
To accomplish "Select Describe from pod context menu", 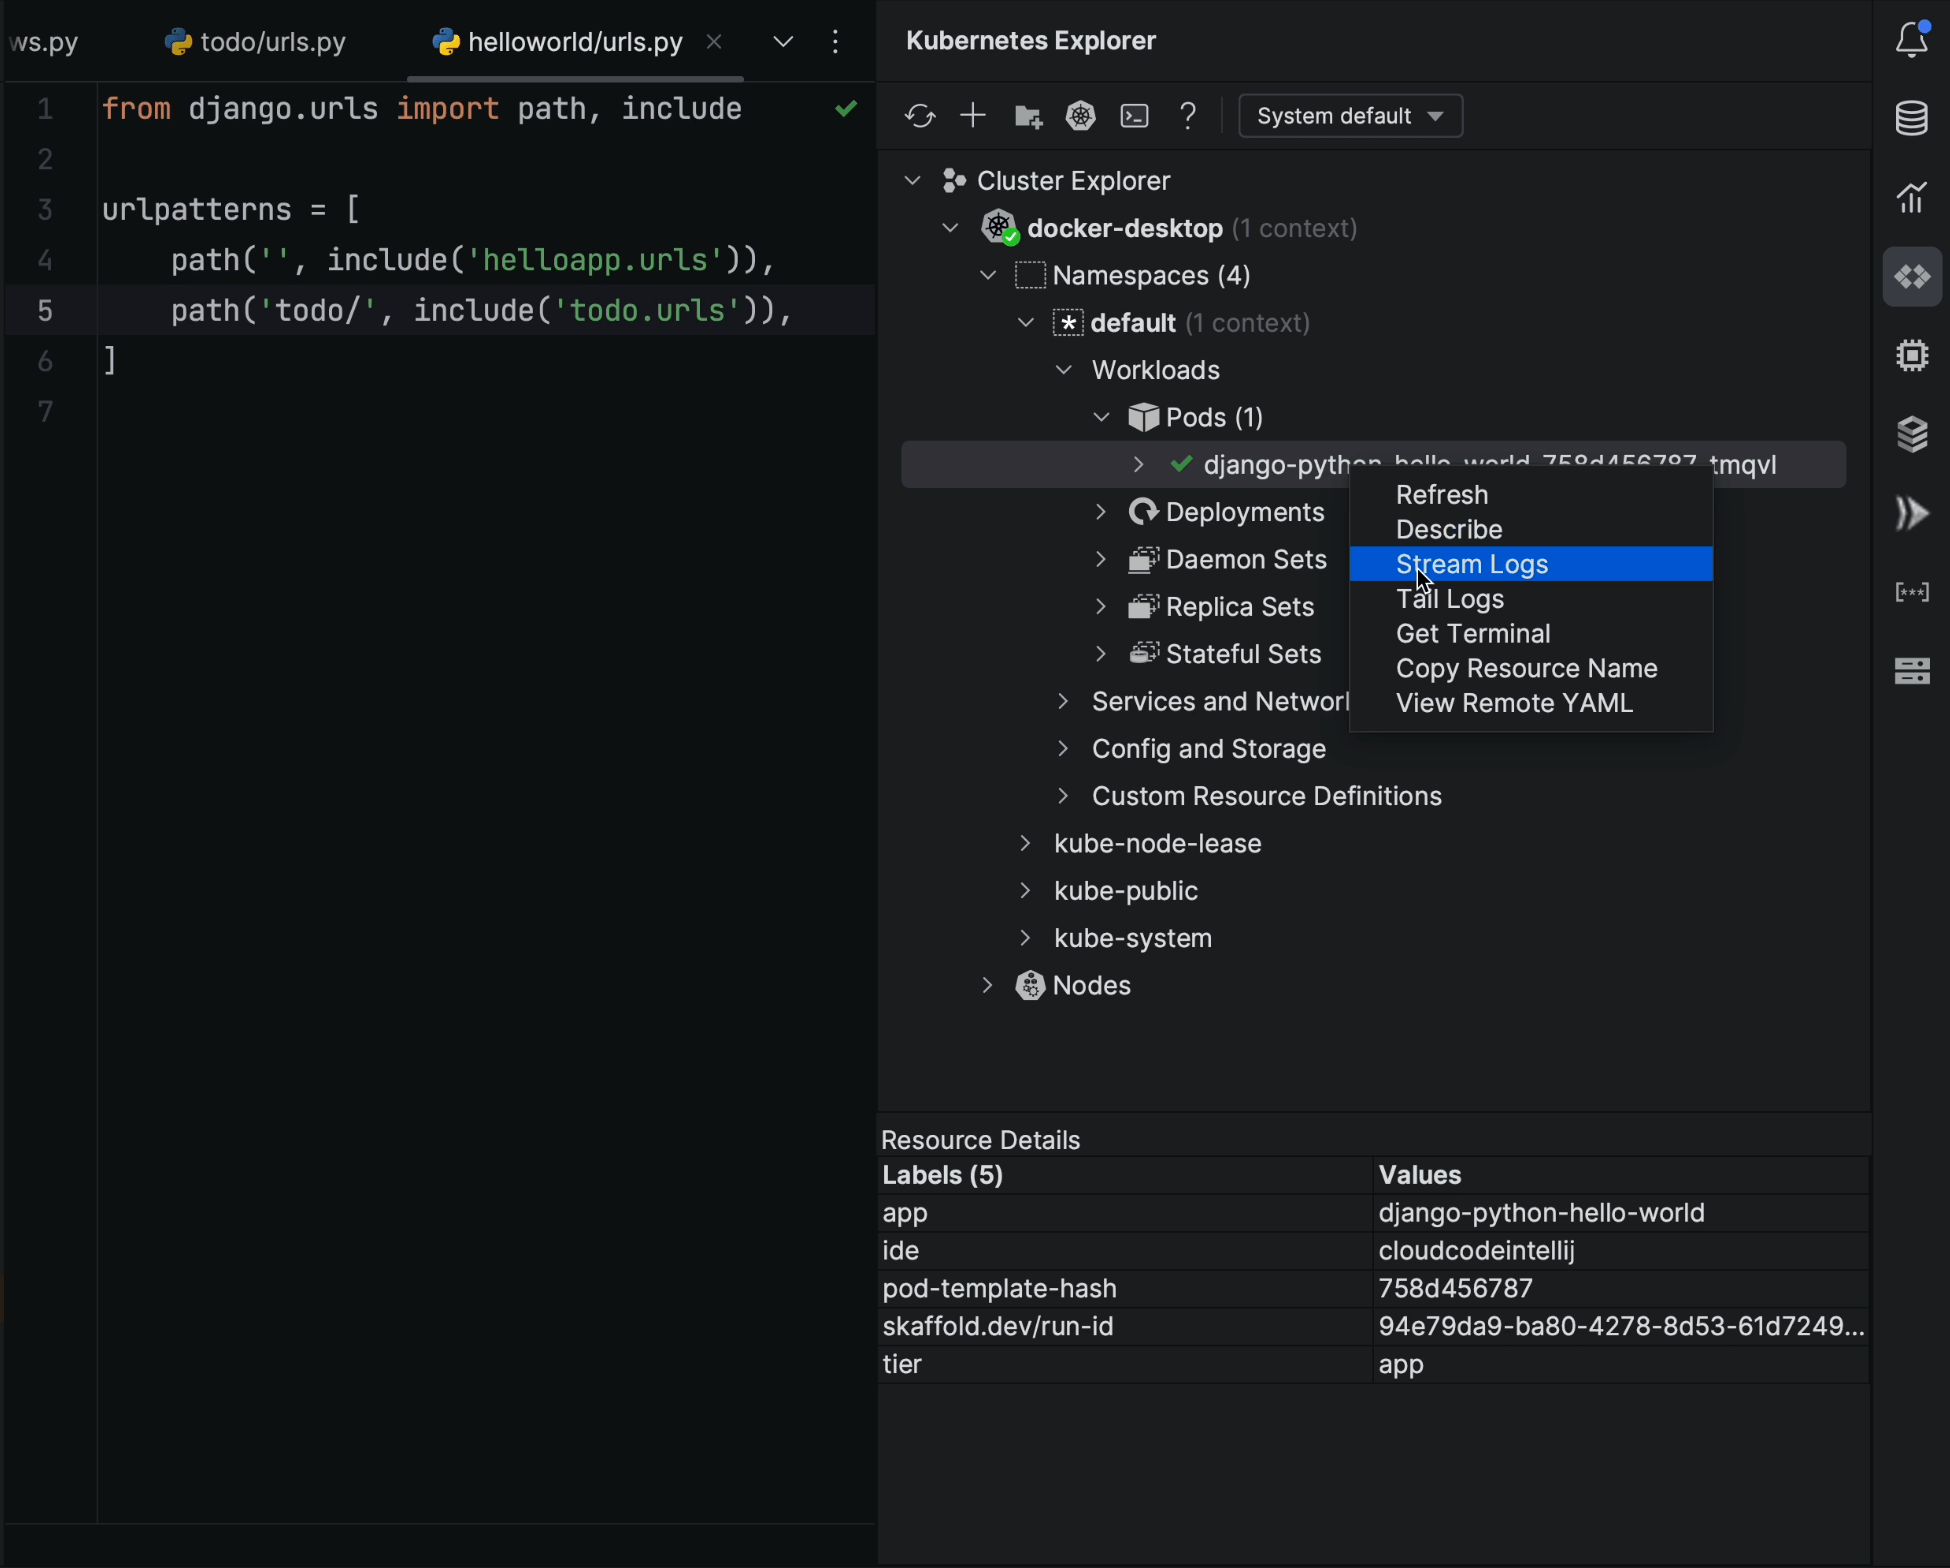I will 1448,528.
